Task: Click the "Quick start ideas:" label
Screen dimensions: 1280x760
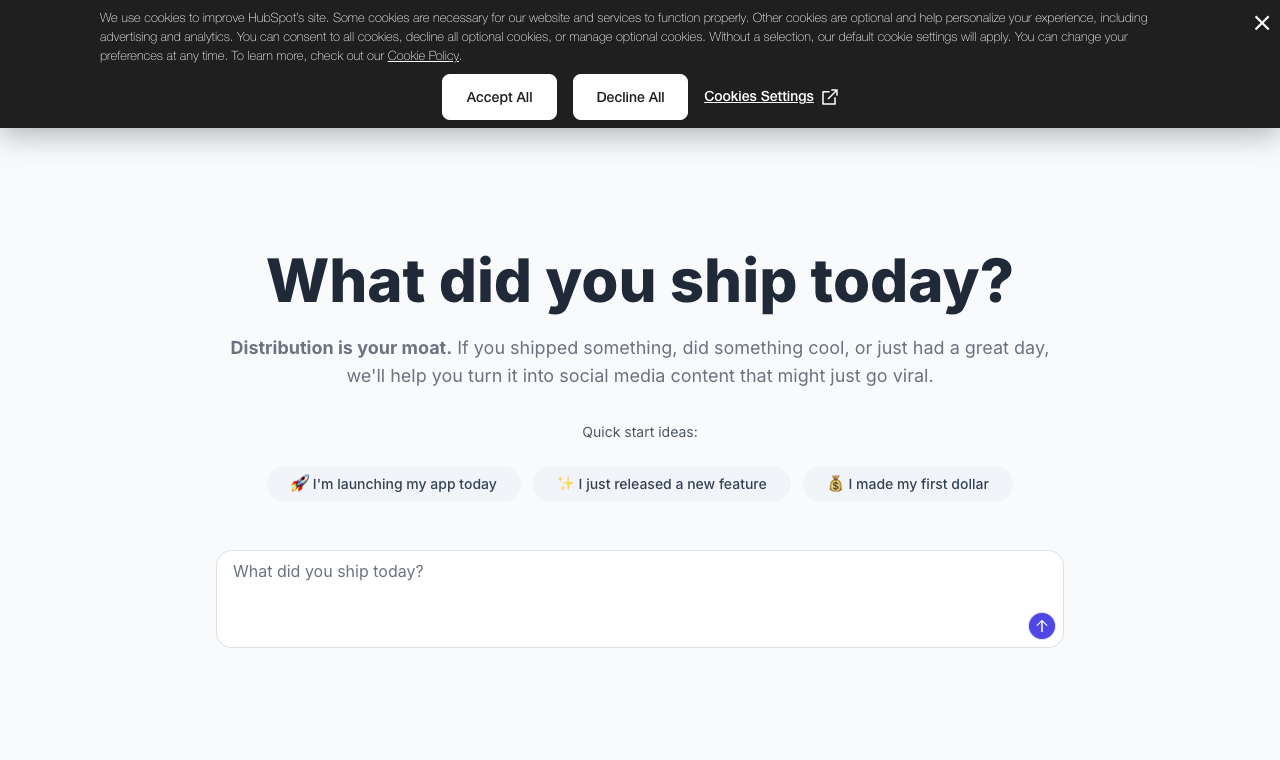Action: (640, 432)
